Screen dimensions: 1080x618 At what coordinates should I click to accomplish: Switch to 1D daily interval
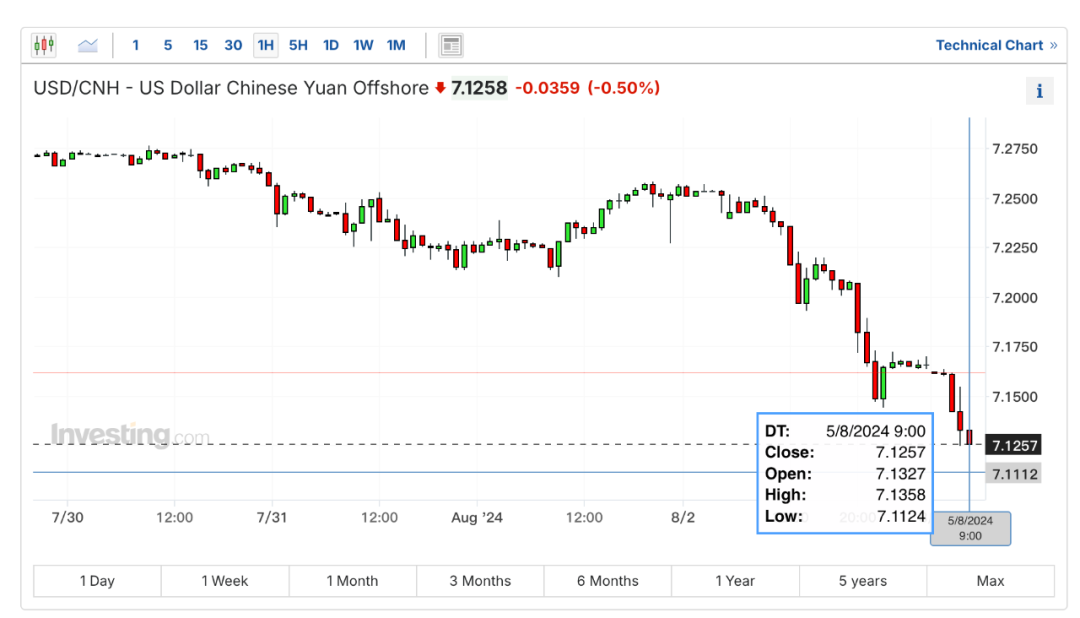tap(331, 45)
